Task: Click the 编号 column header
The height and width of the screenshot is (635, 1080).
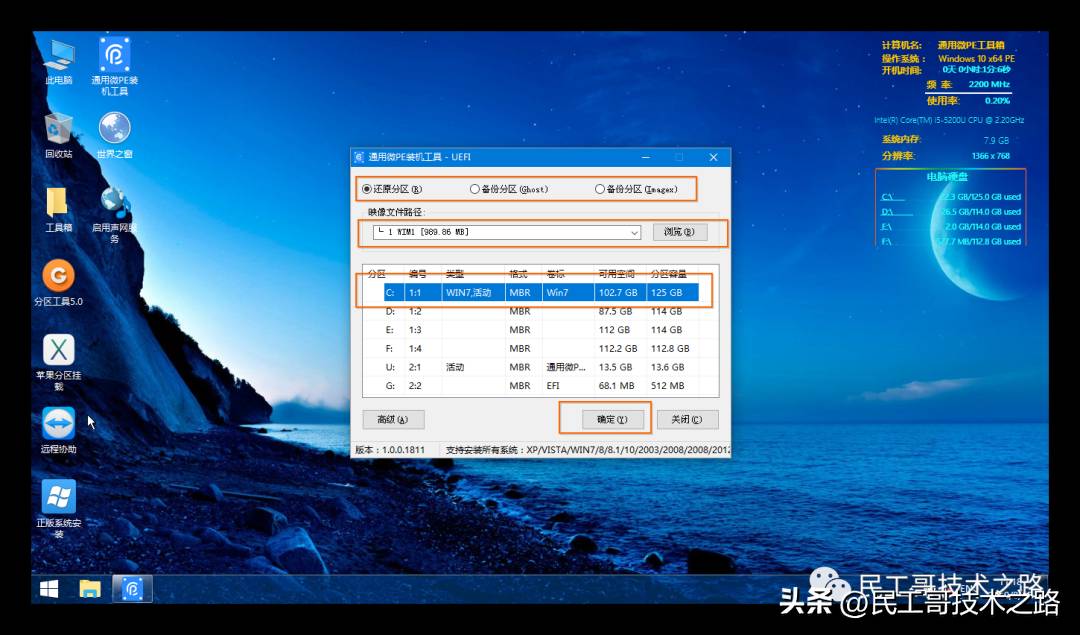Action: pos(418,274)
